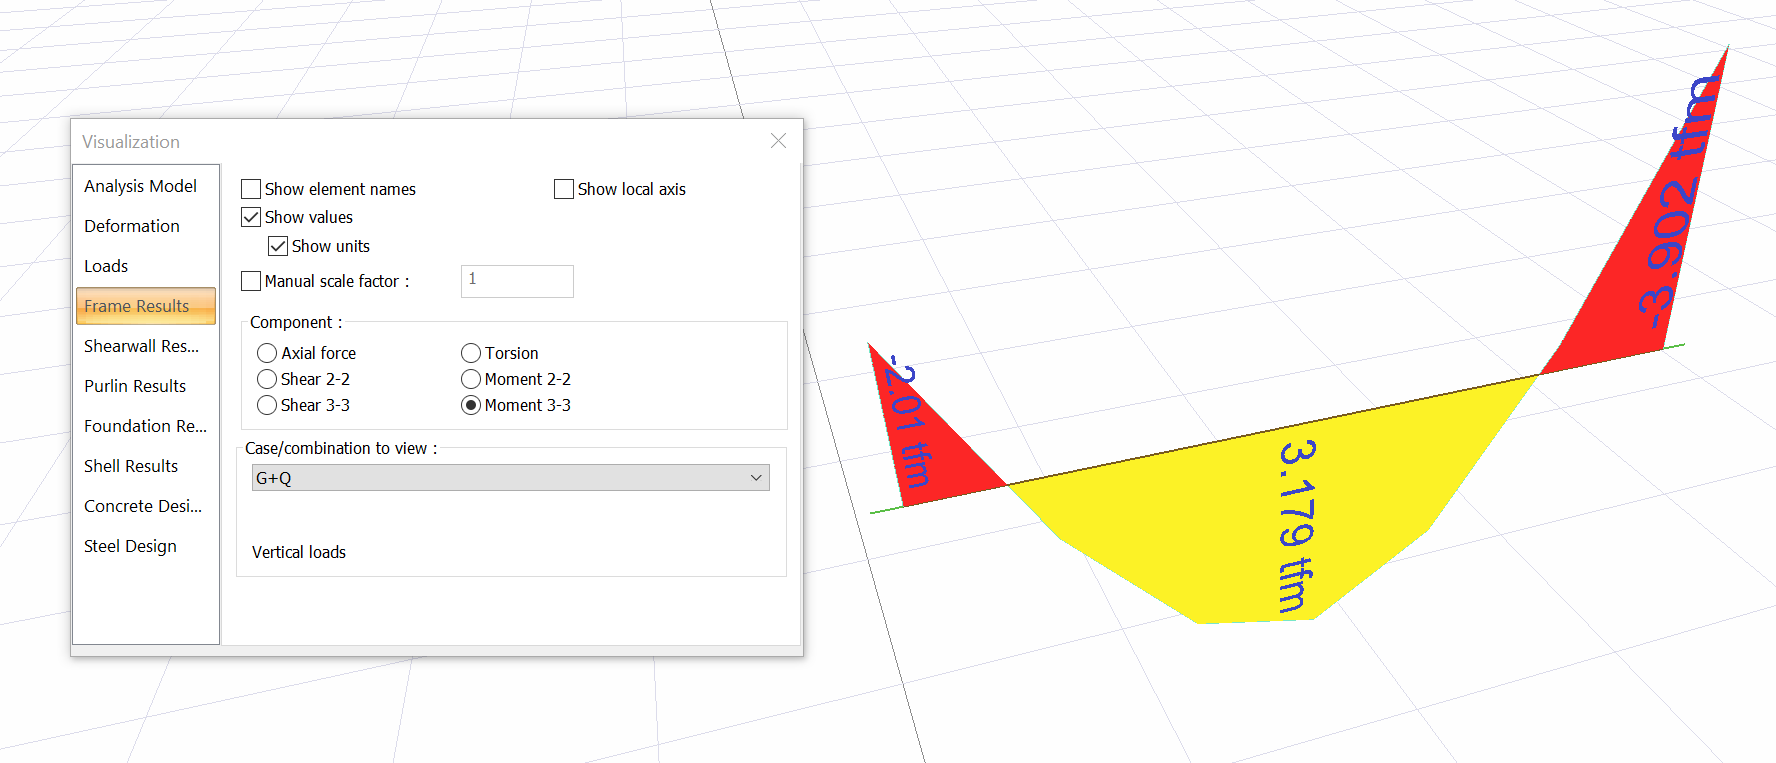Select the Steel Design tab

(x=130, y=546)
